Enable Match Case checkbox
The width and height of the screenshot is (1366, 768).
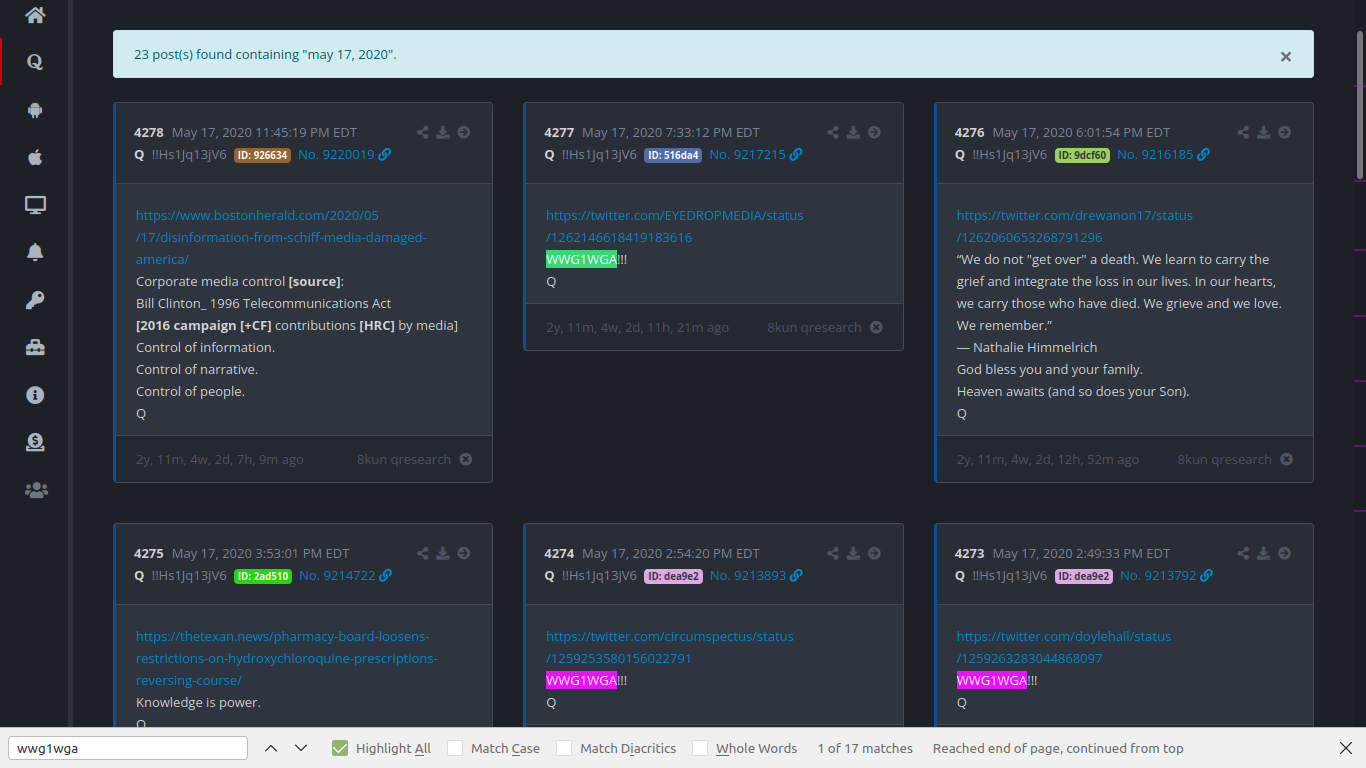point(455,748)
